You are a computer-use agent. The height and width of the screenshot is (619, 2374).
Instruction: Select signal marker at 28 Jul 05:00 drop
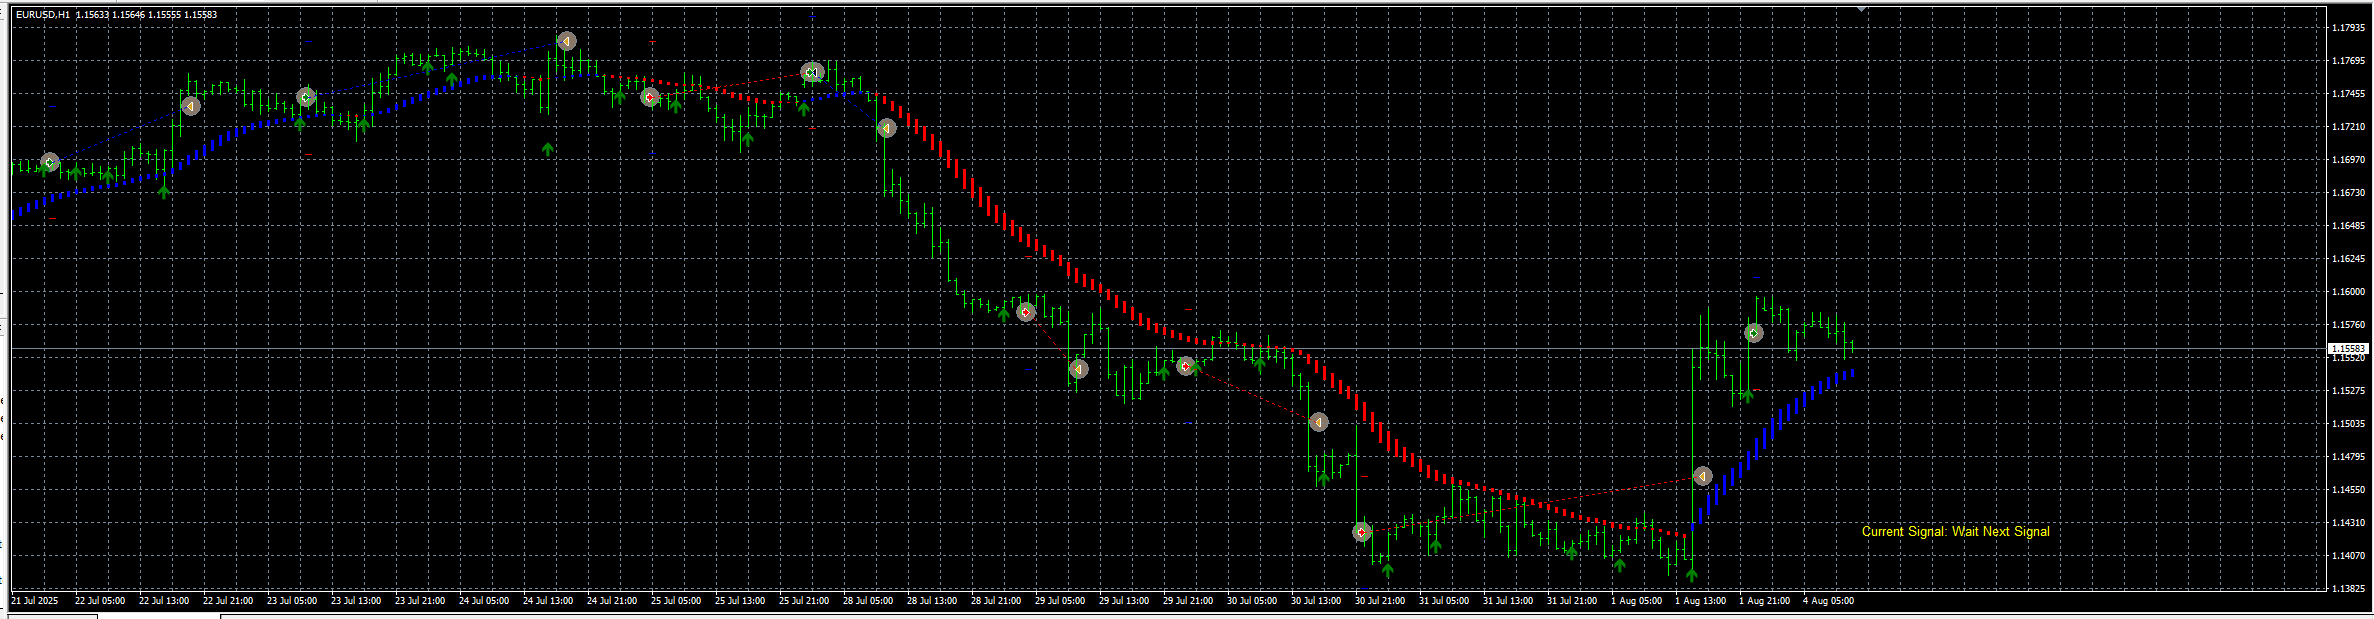click(x=886, y=128)
